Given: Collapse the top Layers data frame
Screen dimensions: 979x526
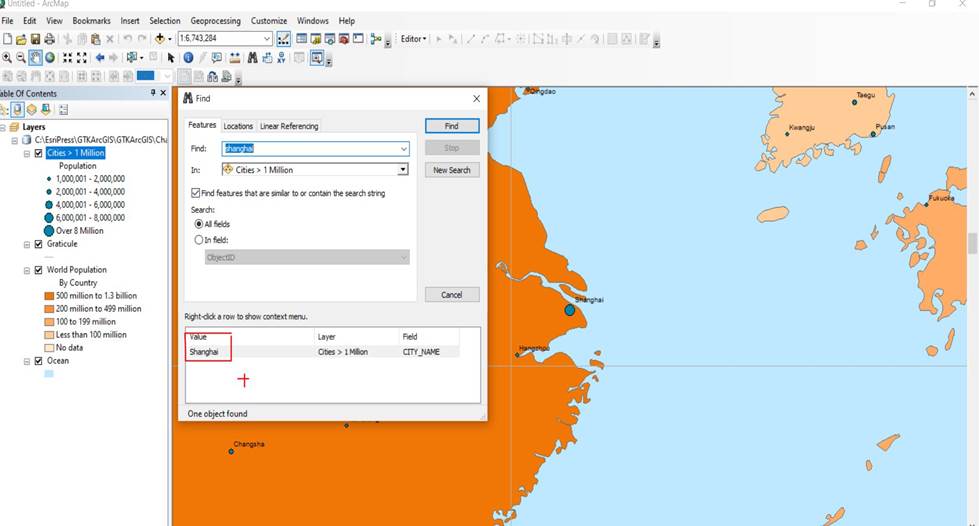Looking at the screenshot, I should click(3, 127).
